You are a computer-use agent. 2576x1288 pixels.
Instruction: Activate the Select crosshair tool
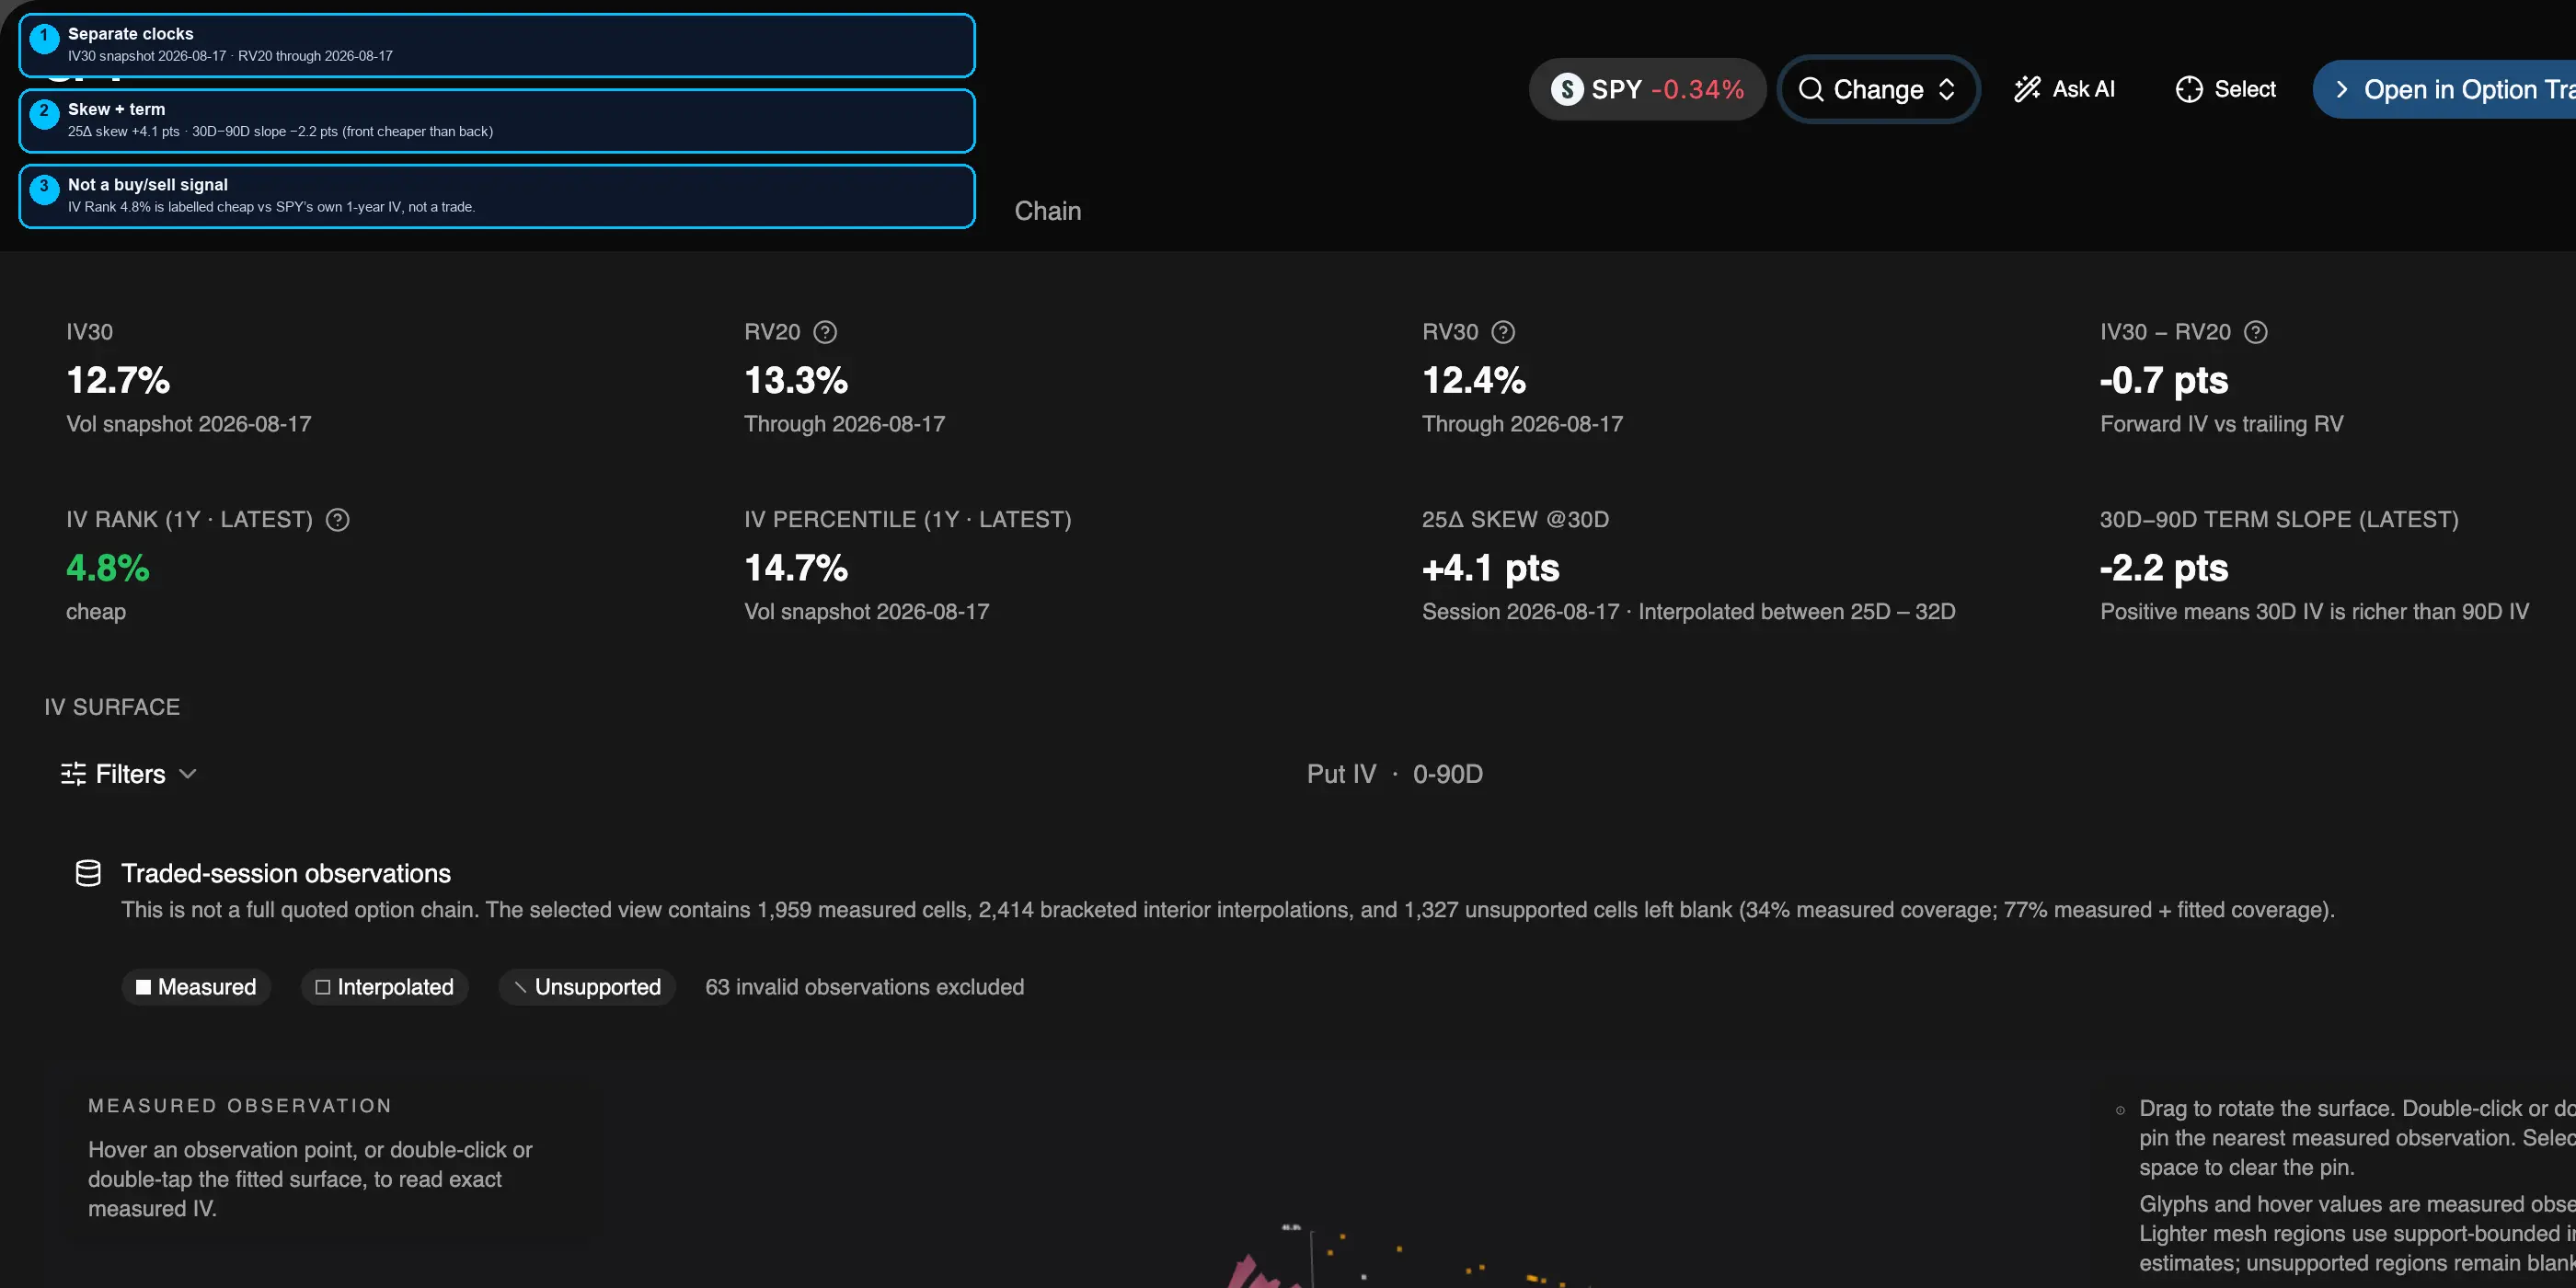point(2226,89)
